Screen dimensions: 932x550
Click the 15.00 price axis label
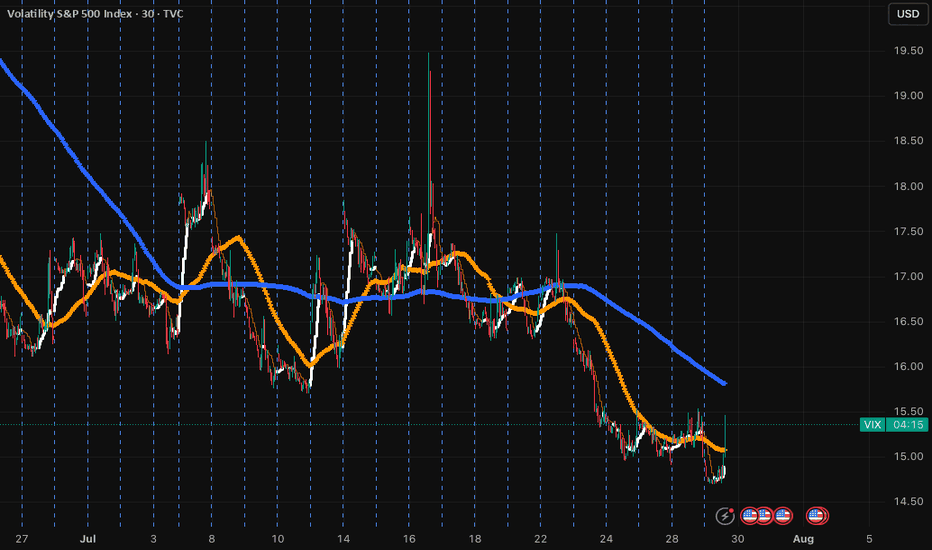[908, 457]
